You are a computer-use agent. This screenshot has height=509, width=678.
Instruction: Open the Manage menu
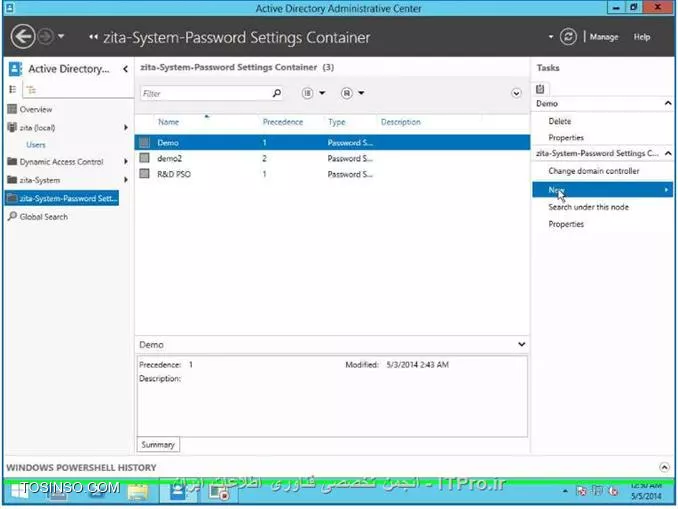(x=604, y=37)
